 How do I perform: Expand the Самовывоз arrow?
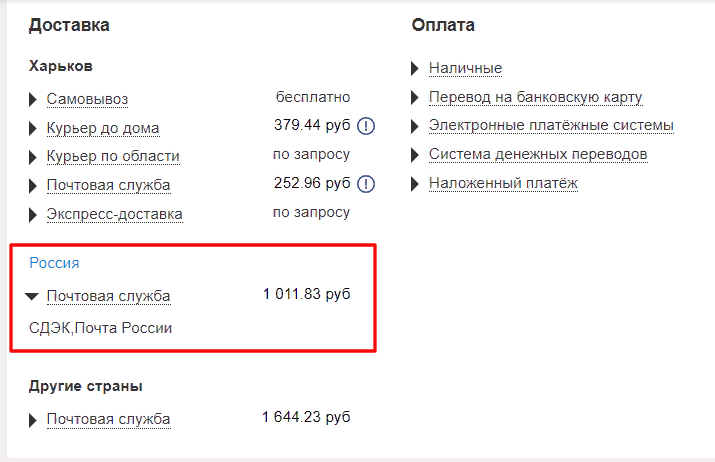click(33, 100)
